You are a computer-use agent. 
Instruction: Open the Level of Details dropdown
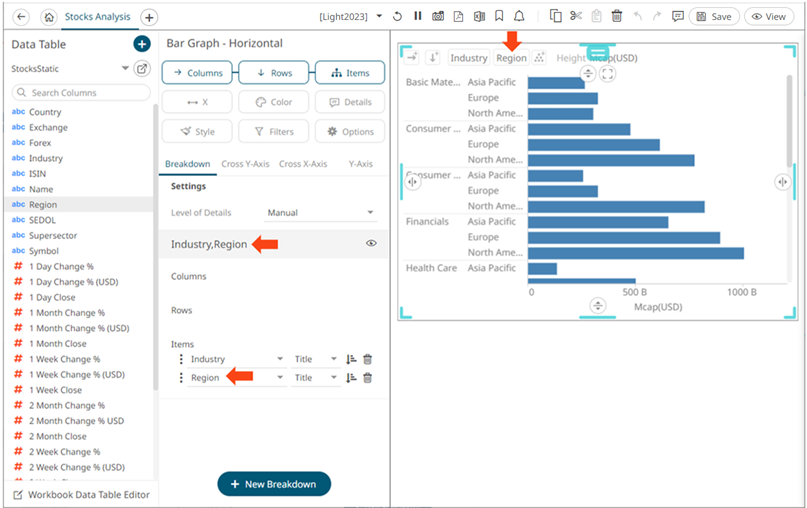click(x=320, y=213)
